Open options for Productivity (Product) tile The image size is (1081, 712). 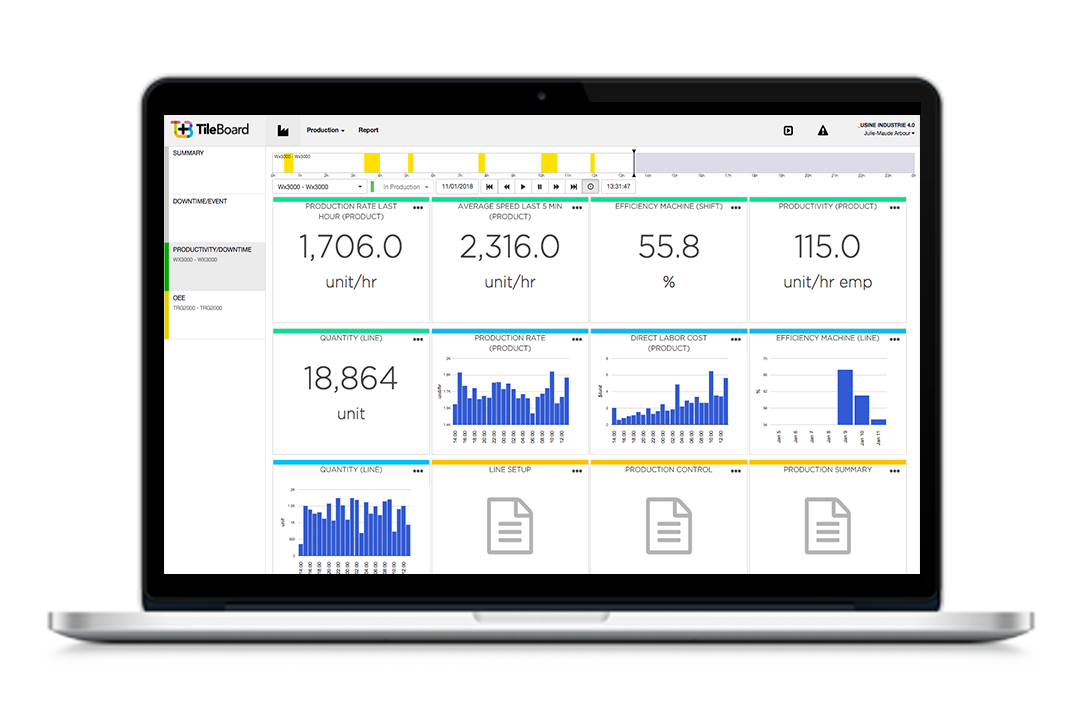click(895, 208)
